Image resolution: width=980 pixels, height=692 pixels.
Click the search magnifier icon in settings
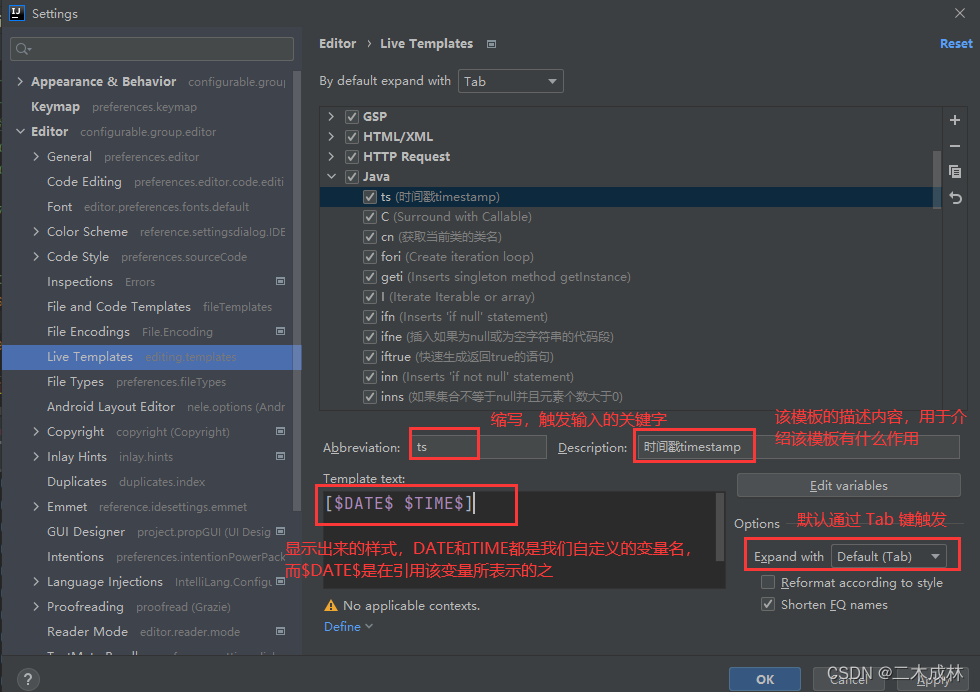[23, 49]
